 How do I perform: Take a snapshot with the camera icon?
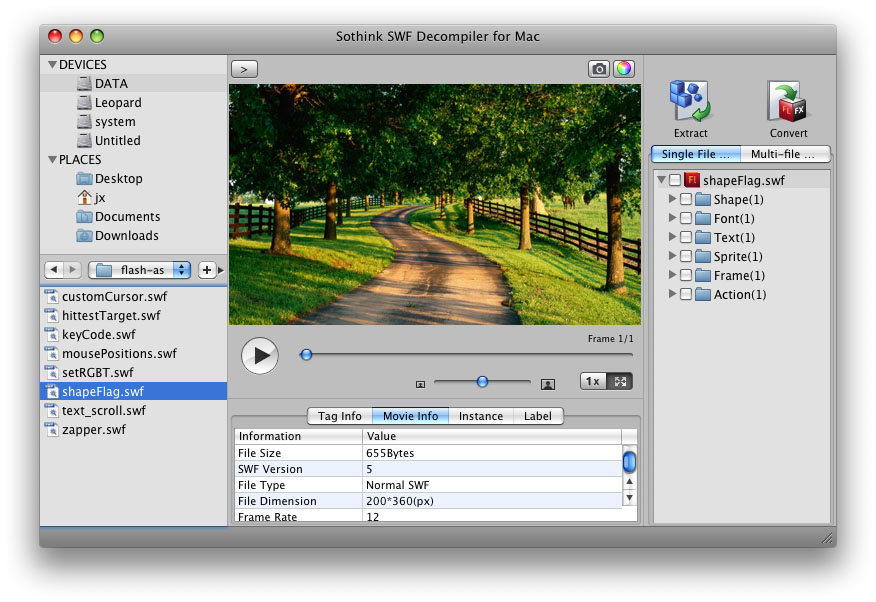(x=598, y=69)
